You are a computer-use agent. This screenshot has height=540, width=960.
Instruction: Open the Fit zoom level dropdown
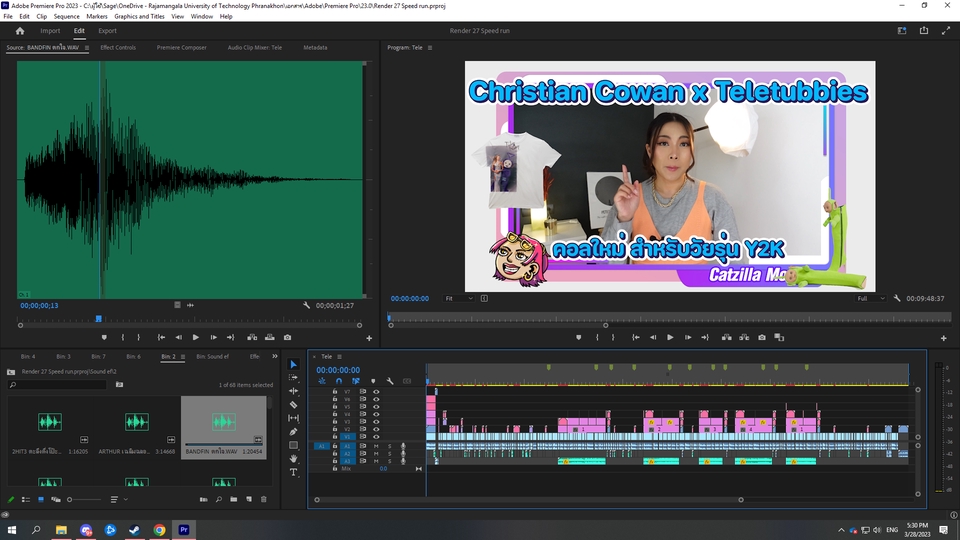point(459,298)
